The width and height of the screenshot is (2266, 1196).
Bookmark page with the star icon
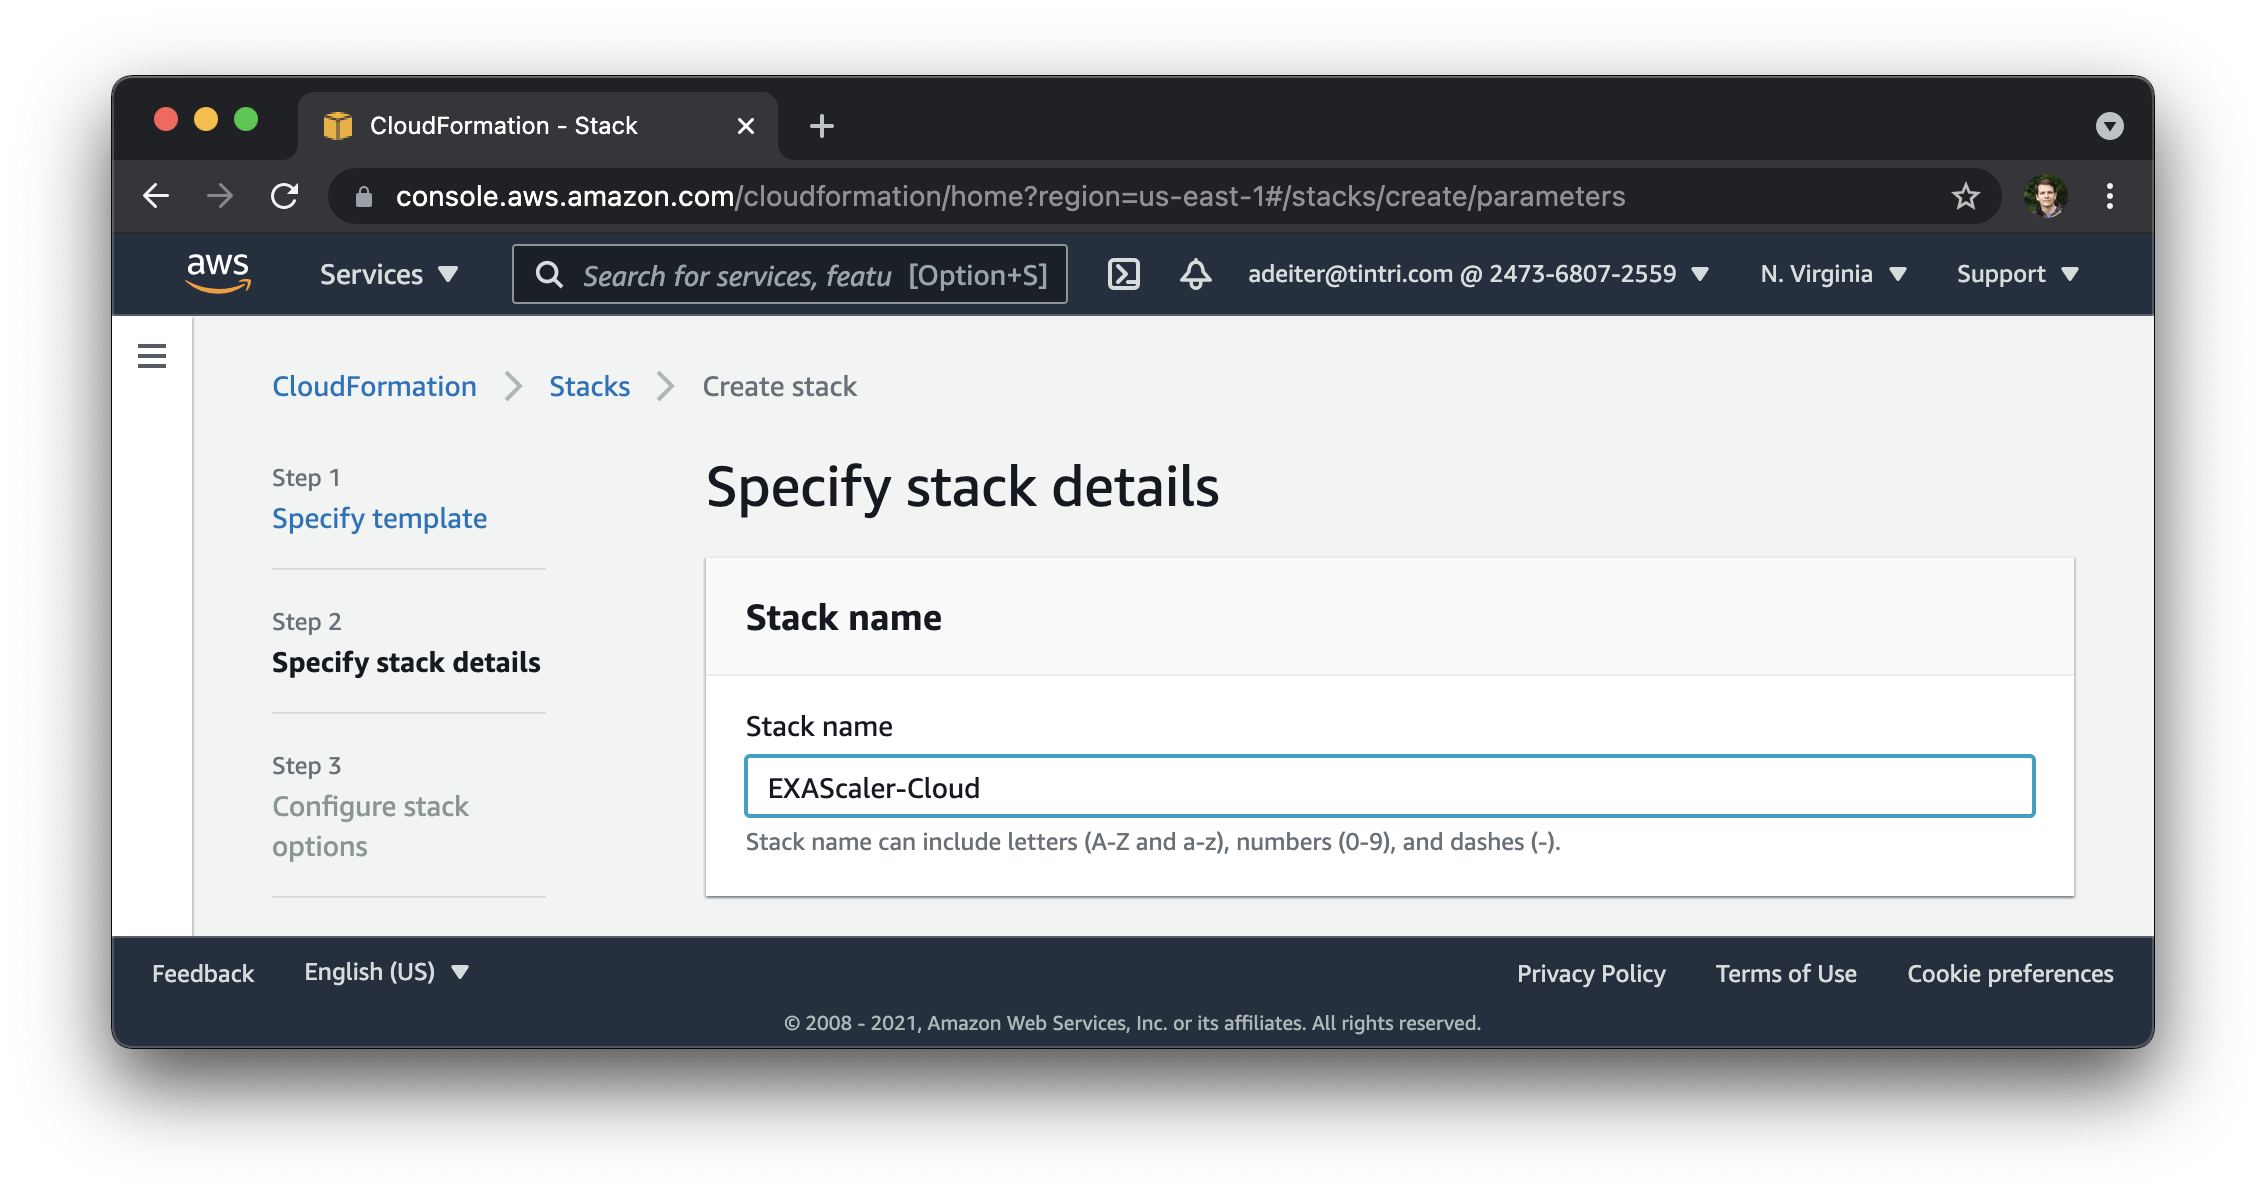(1965, 196)
